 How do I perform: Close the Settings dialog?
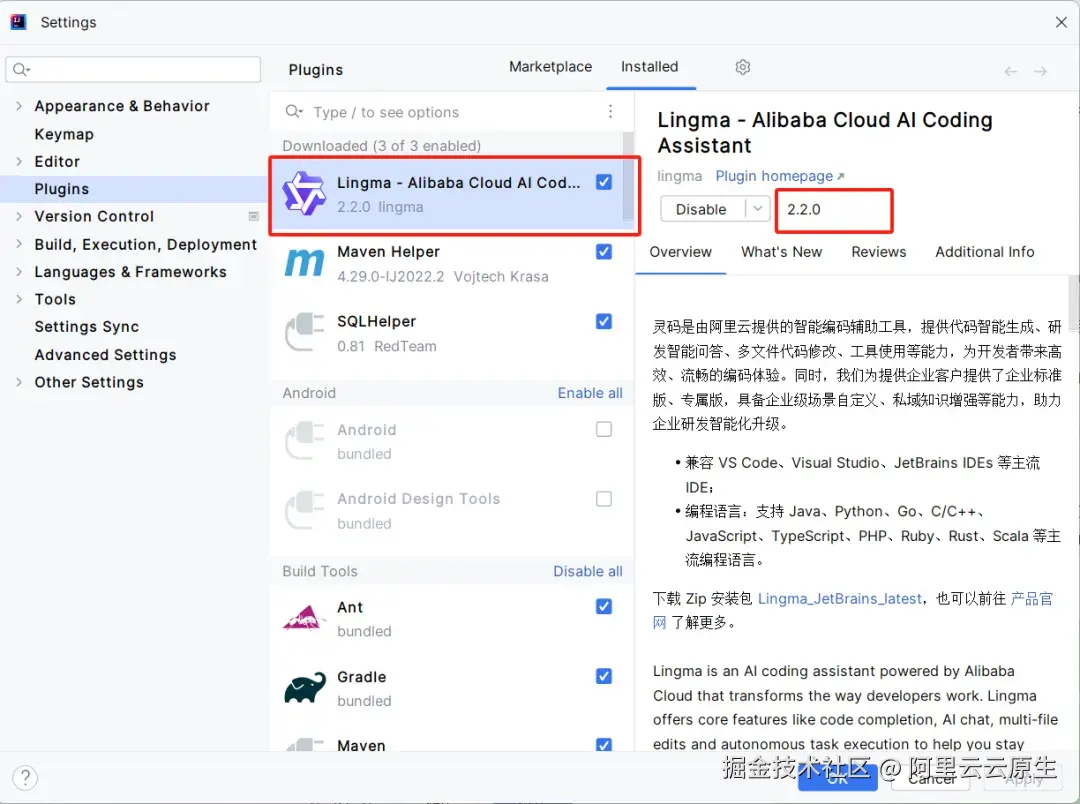point(1061,22)
